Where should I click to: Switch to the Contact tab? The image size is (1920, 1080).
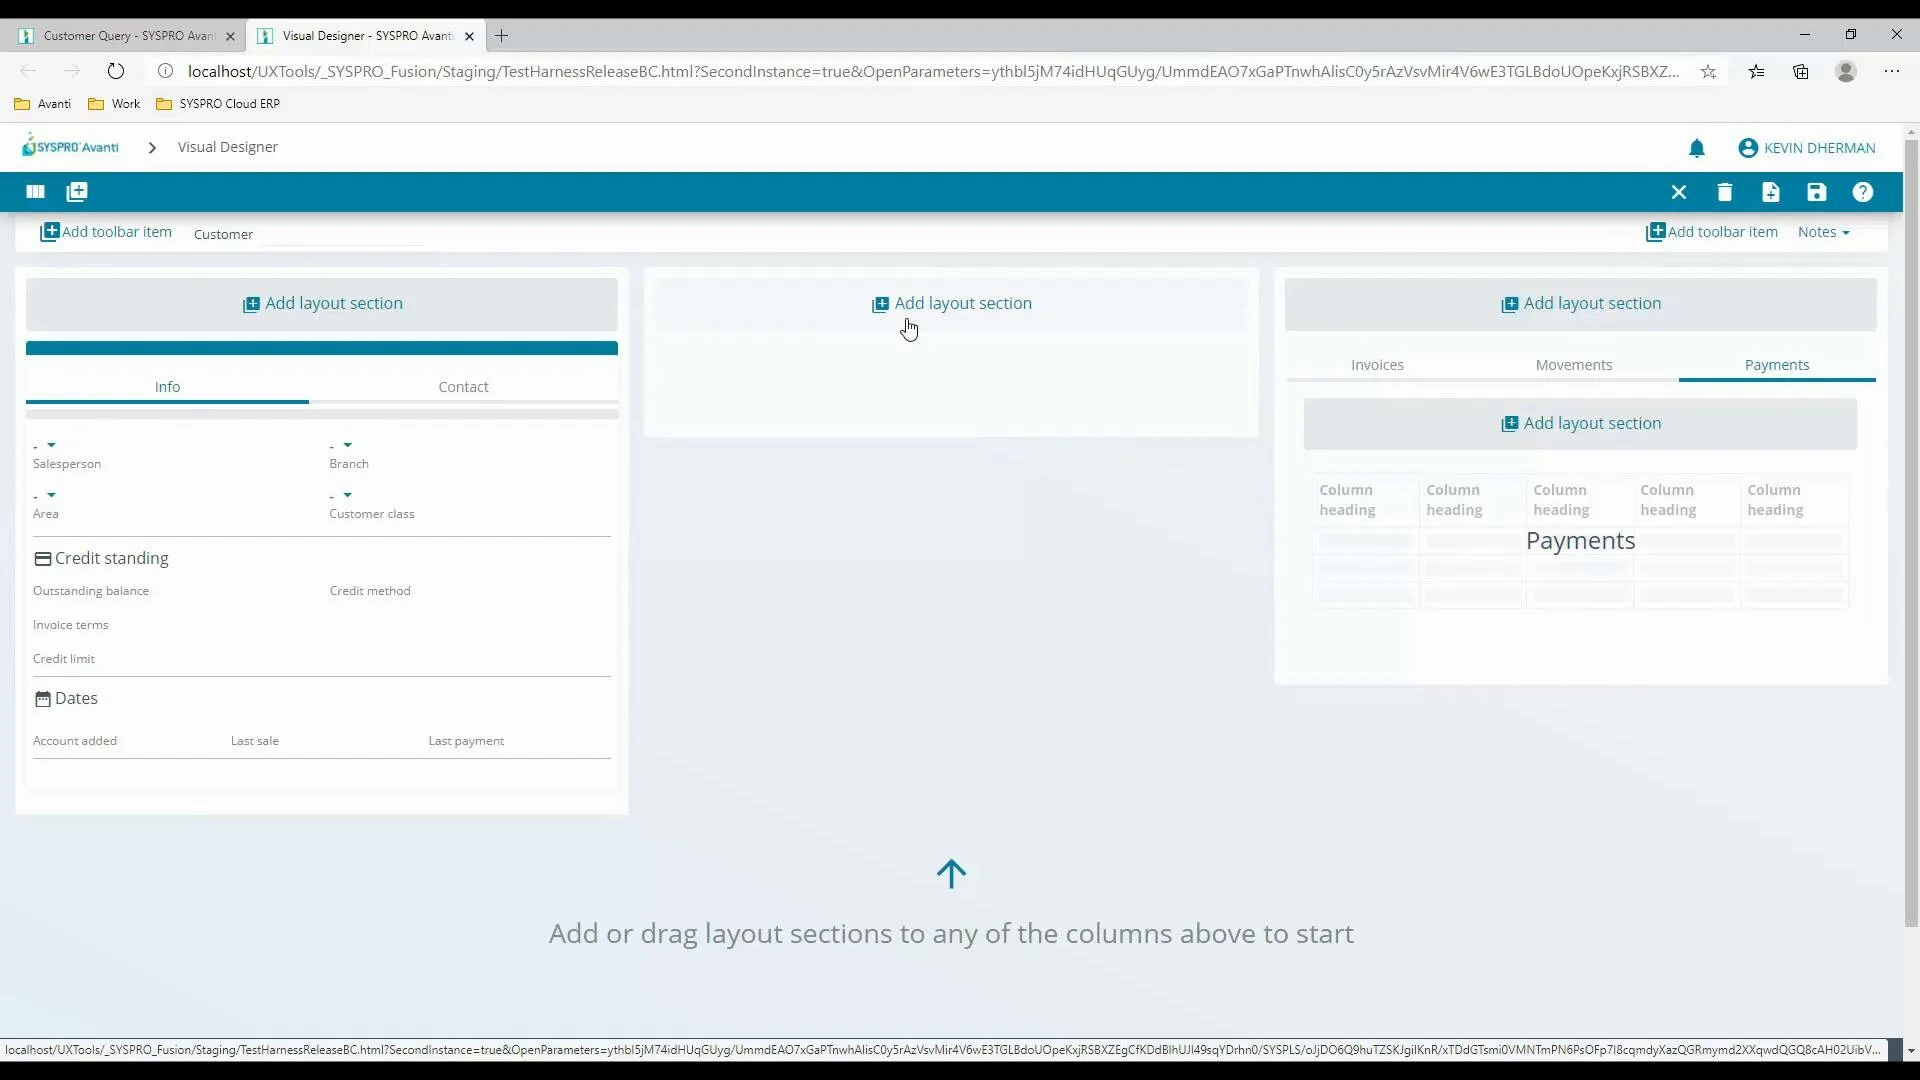tap(463, 386)
